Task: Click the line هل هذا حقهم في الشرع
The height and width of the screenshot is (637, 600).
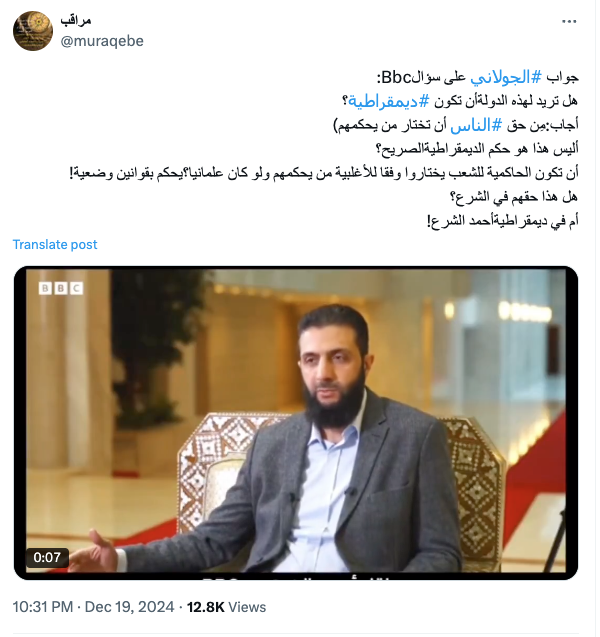Action: [513, 197]
